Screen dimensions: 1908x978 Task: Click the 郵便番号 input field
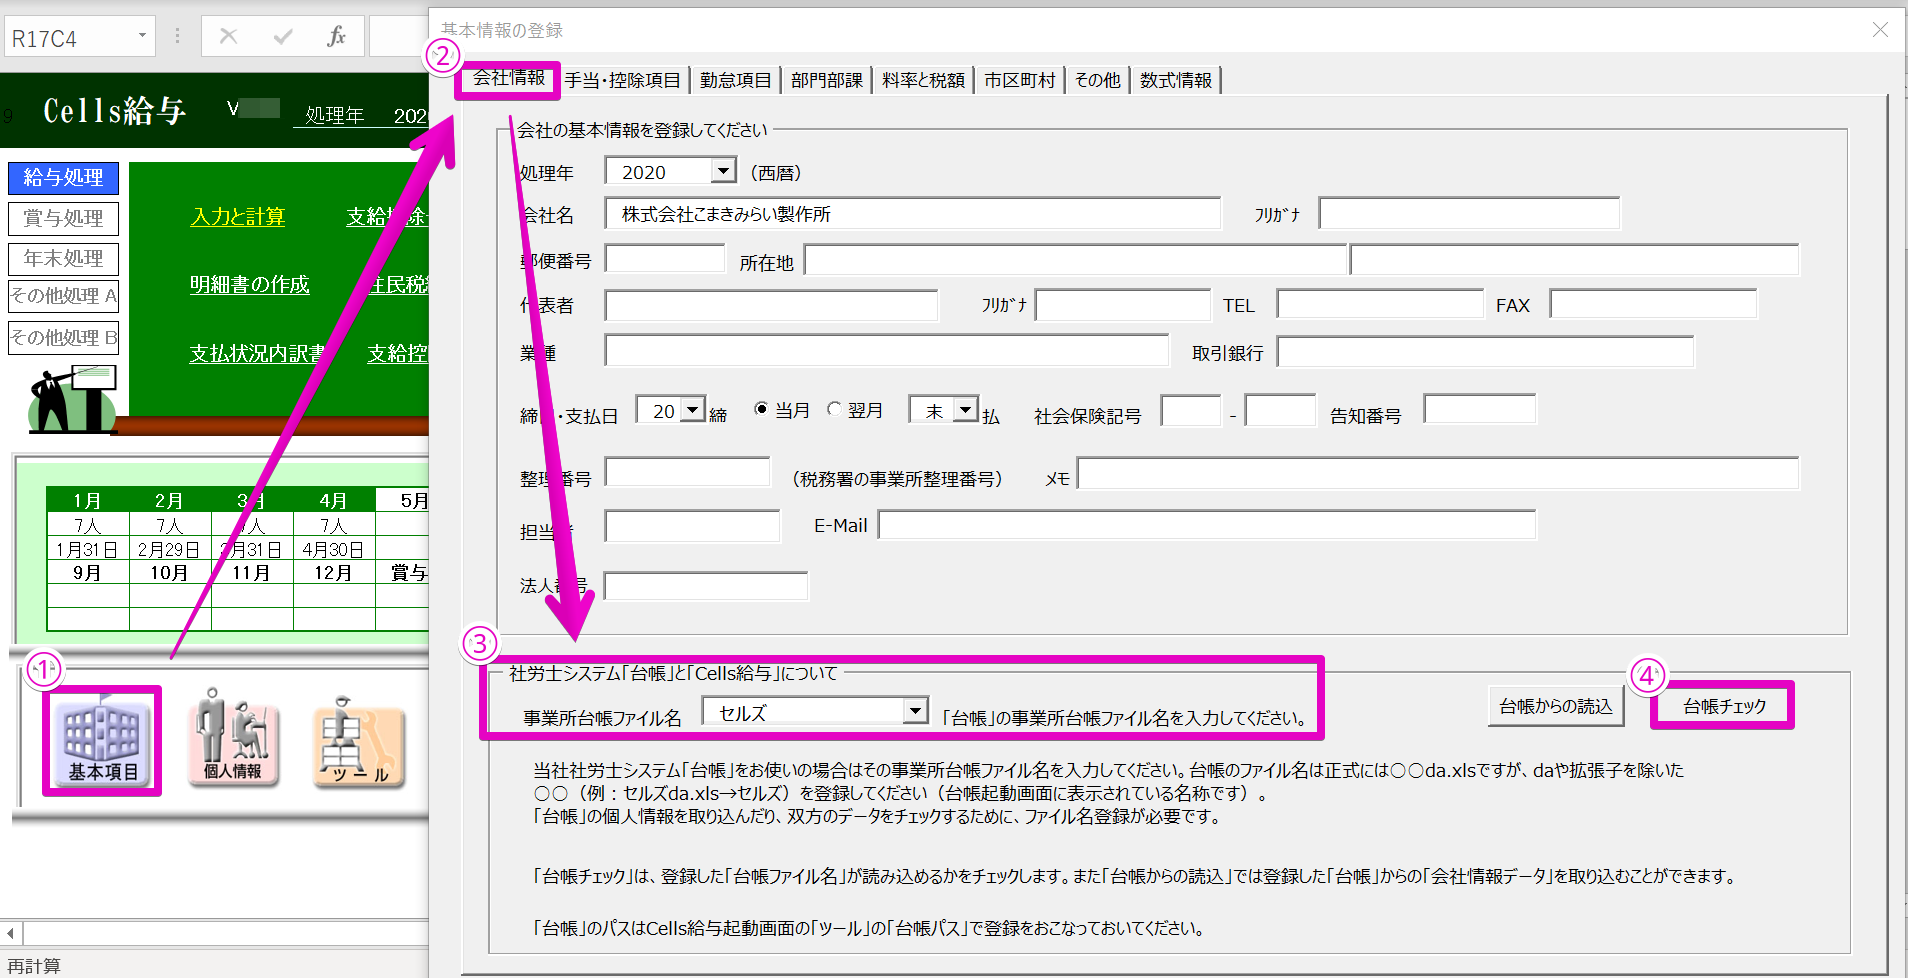tap(665, 258)
